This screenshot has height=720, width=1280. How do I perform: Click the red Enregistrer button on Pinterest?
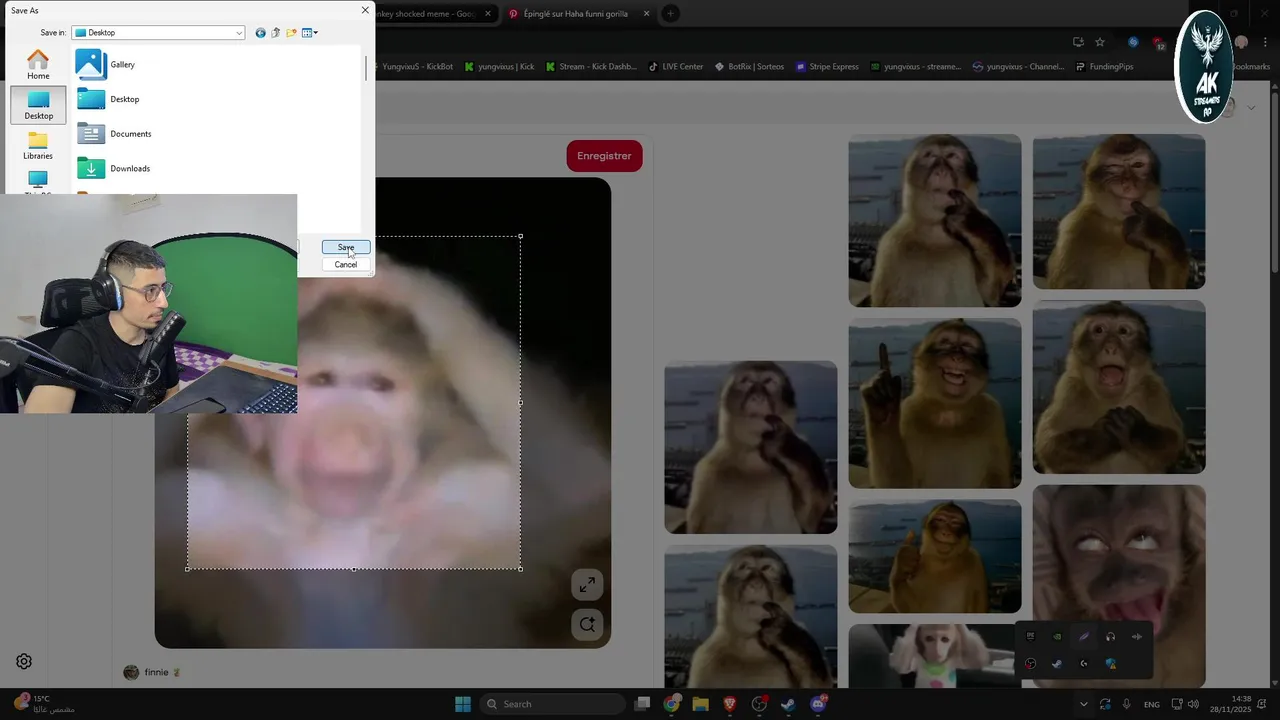(604, 156)
